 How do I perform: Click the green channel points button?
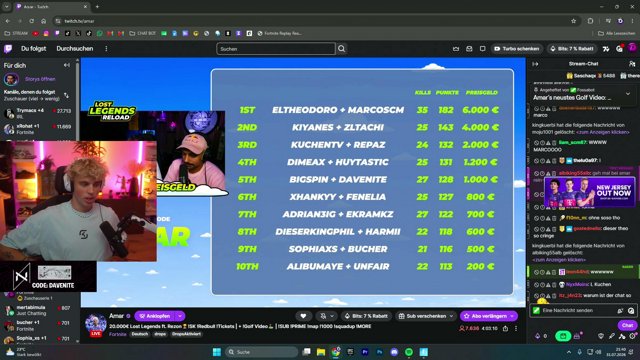coord(563,336)
